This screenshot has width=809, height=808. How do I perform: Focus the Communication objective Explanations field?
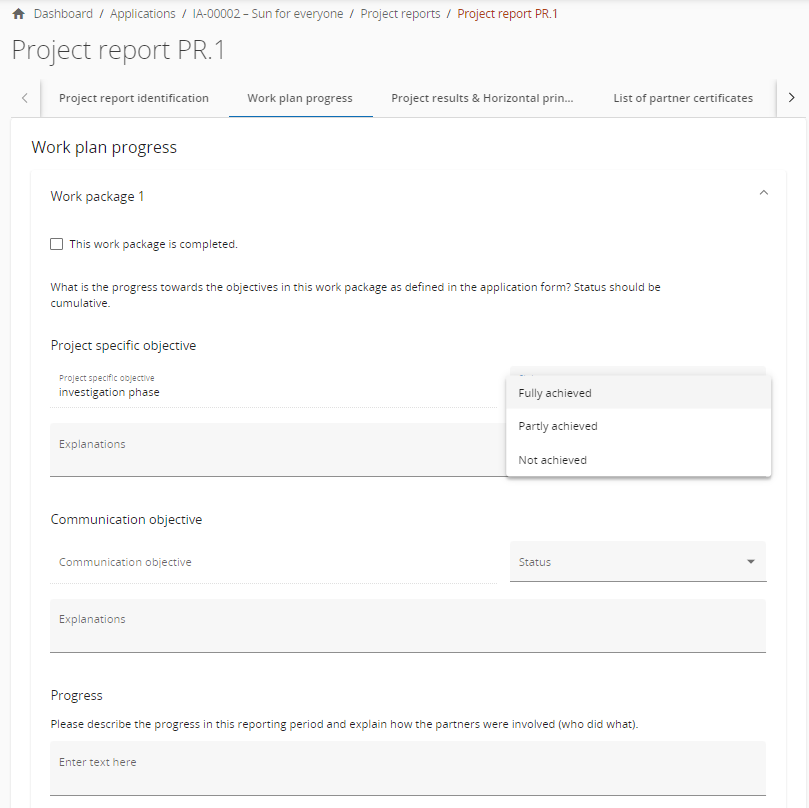(408, 625)
